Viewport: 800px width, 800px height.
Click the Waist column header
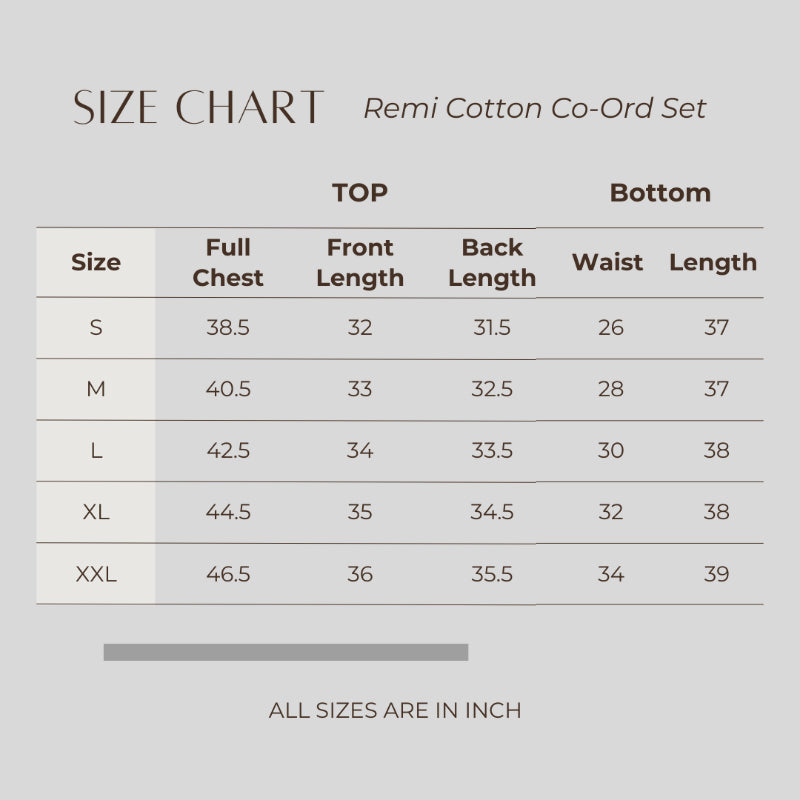(x=607, y=263)
